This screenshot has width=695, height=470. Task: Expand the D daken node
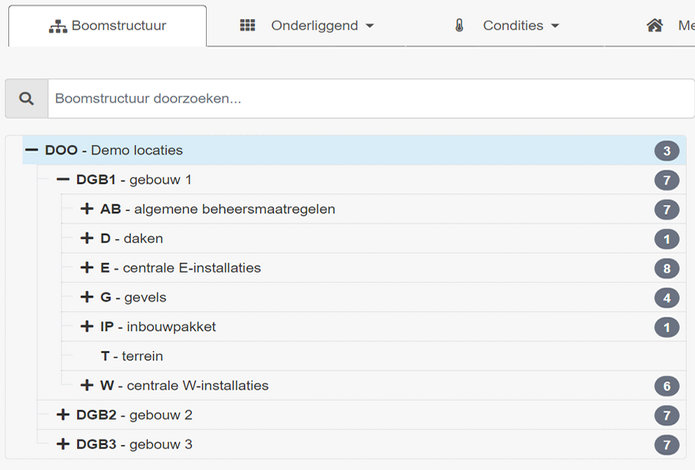point(87,239)
